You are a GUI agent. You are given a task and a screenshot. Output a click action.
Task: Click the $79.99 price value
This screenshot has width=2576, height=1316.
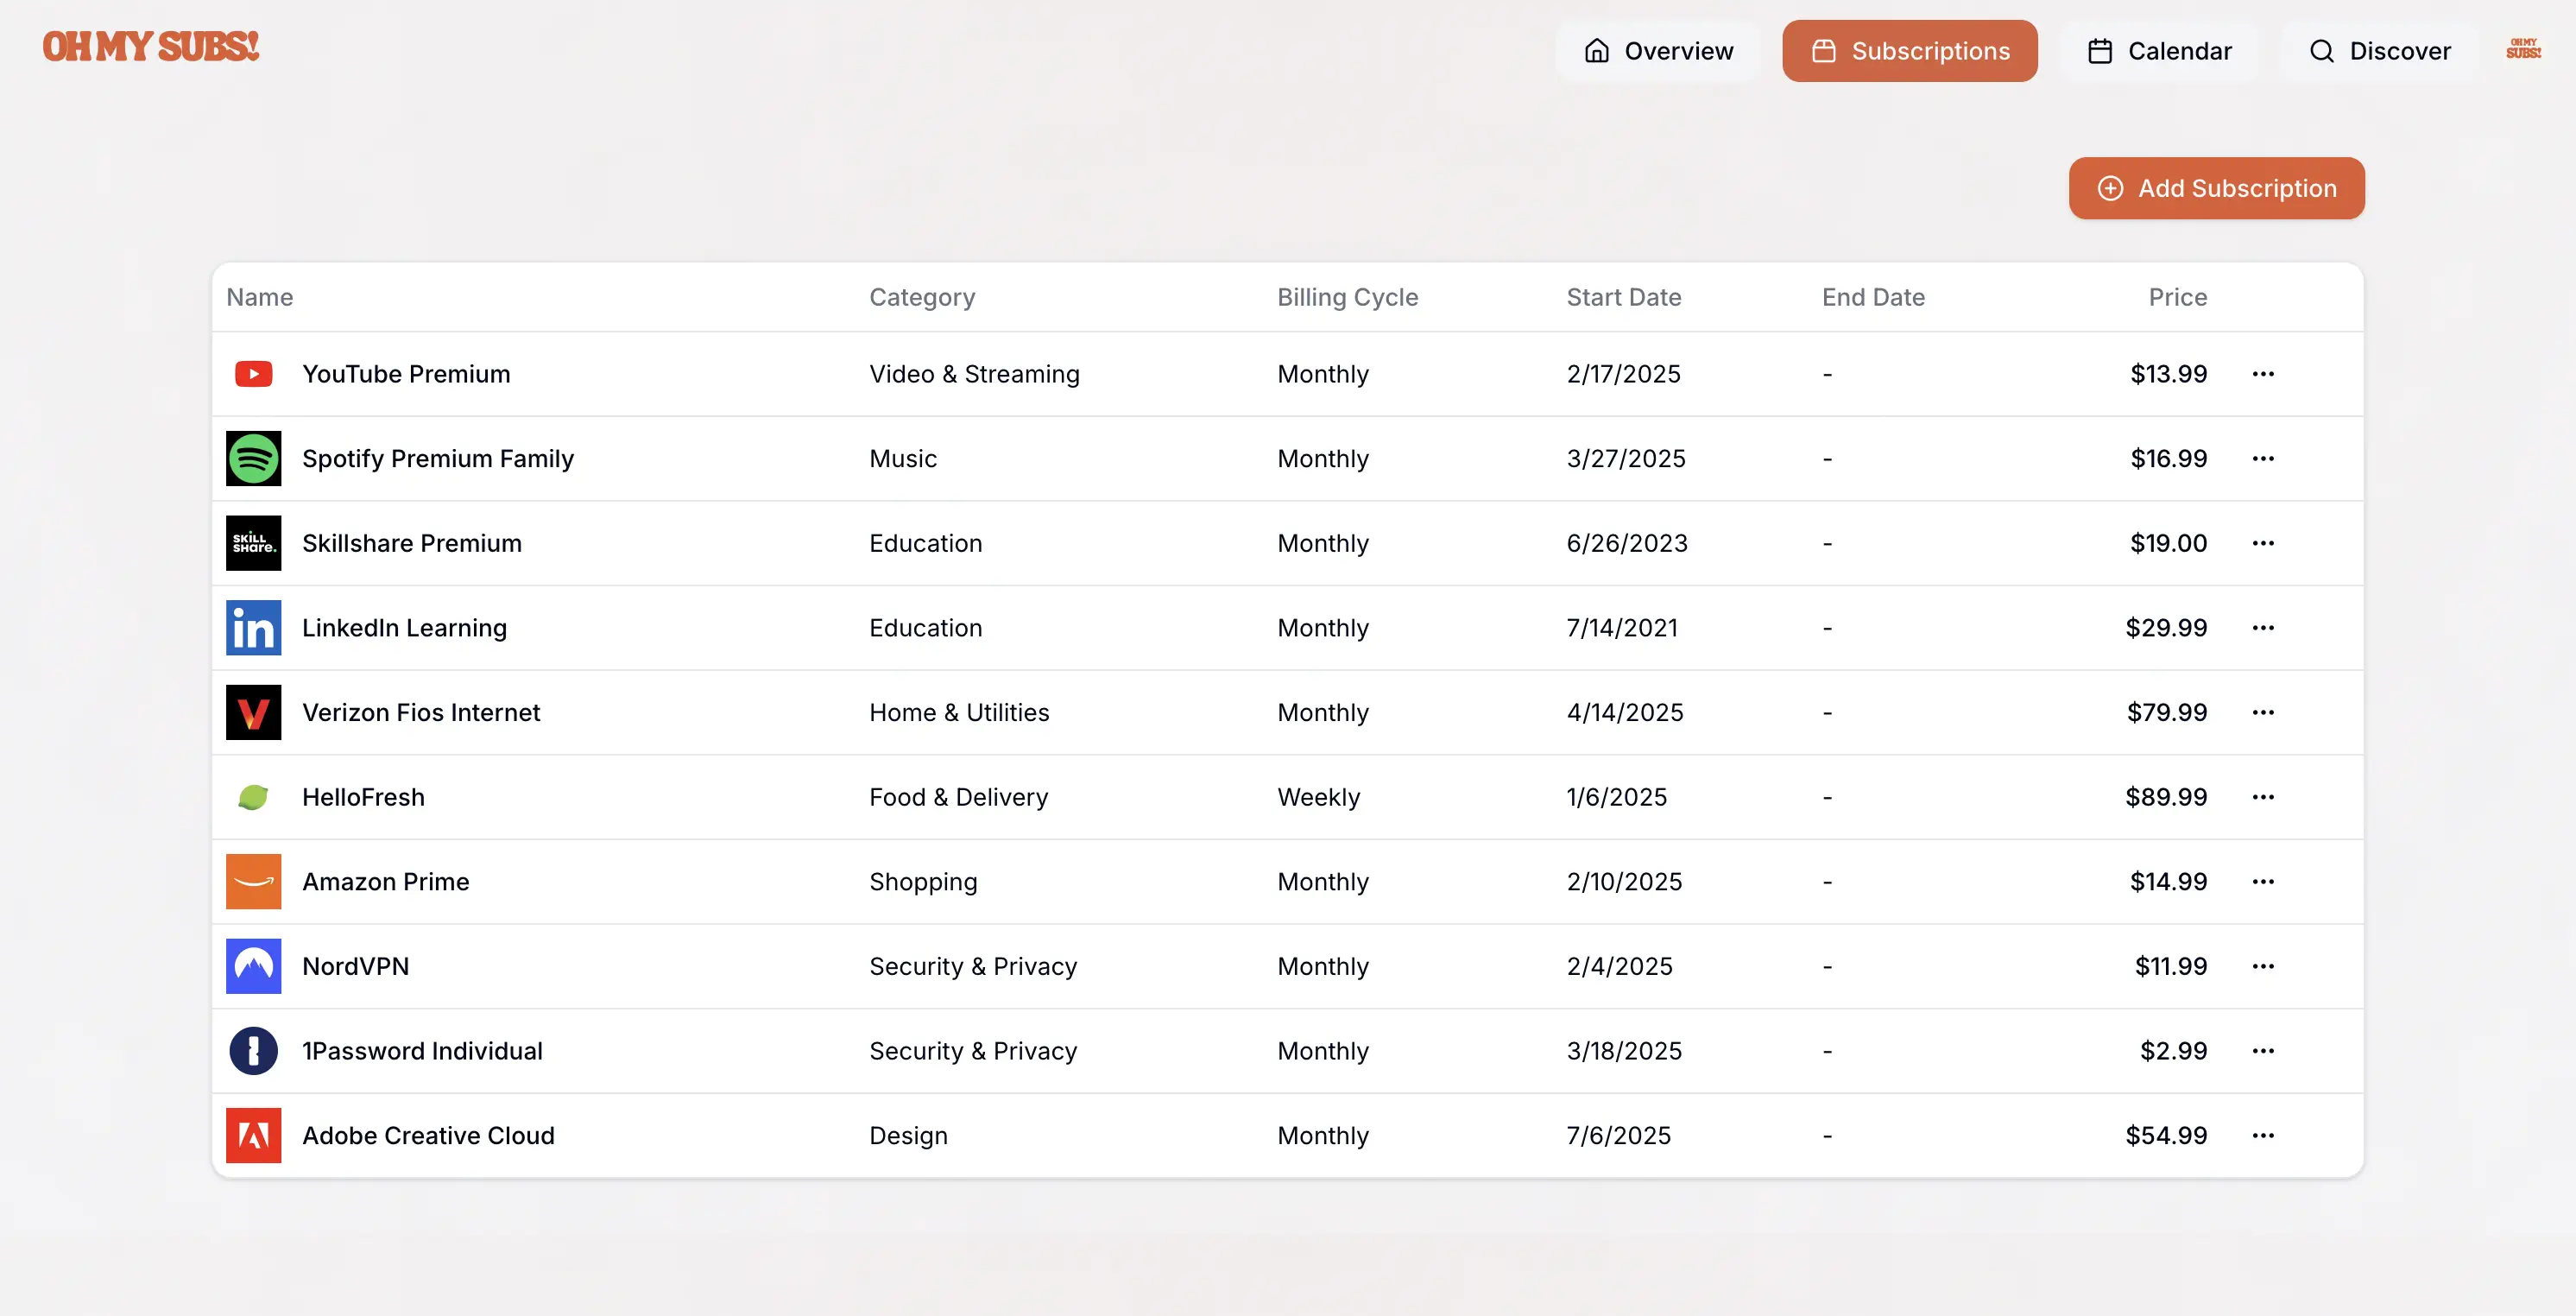(2167, 712)
